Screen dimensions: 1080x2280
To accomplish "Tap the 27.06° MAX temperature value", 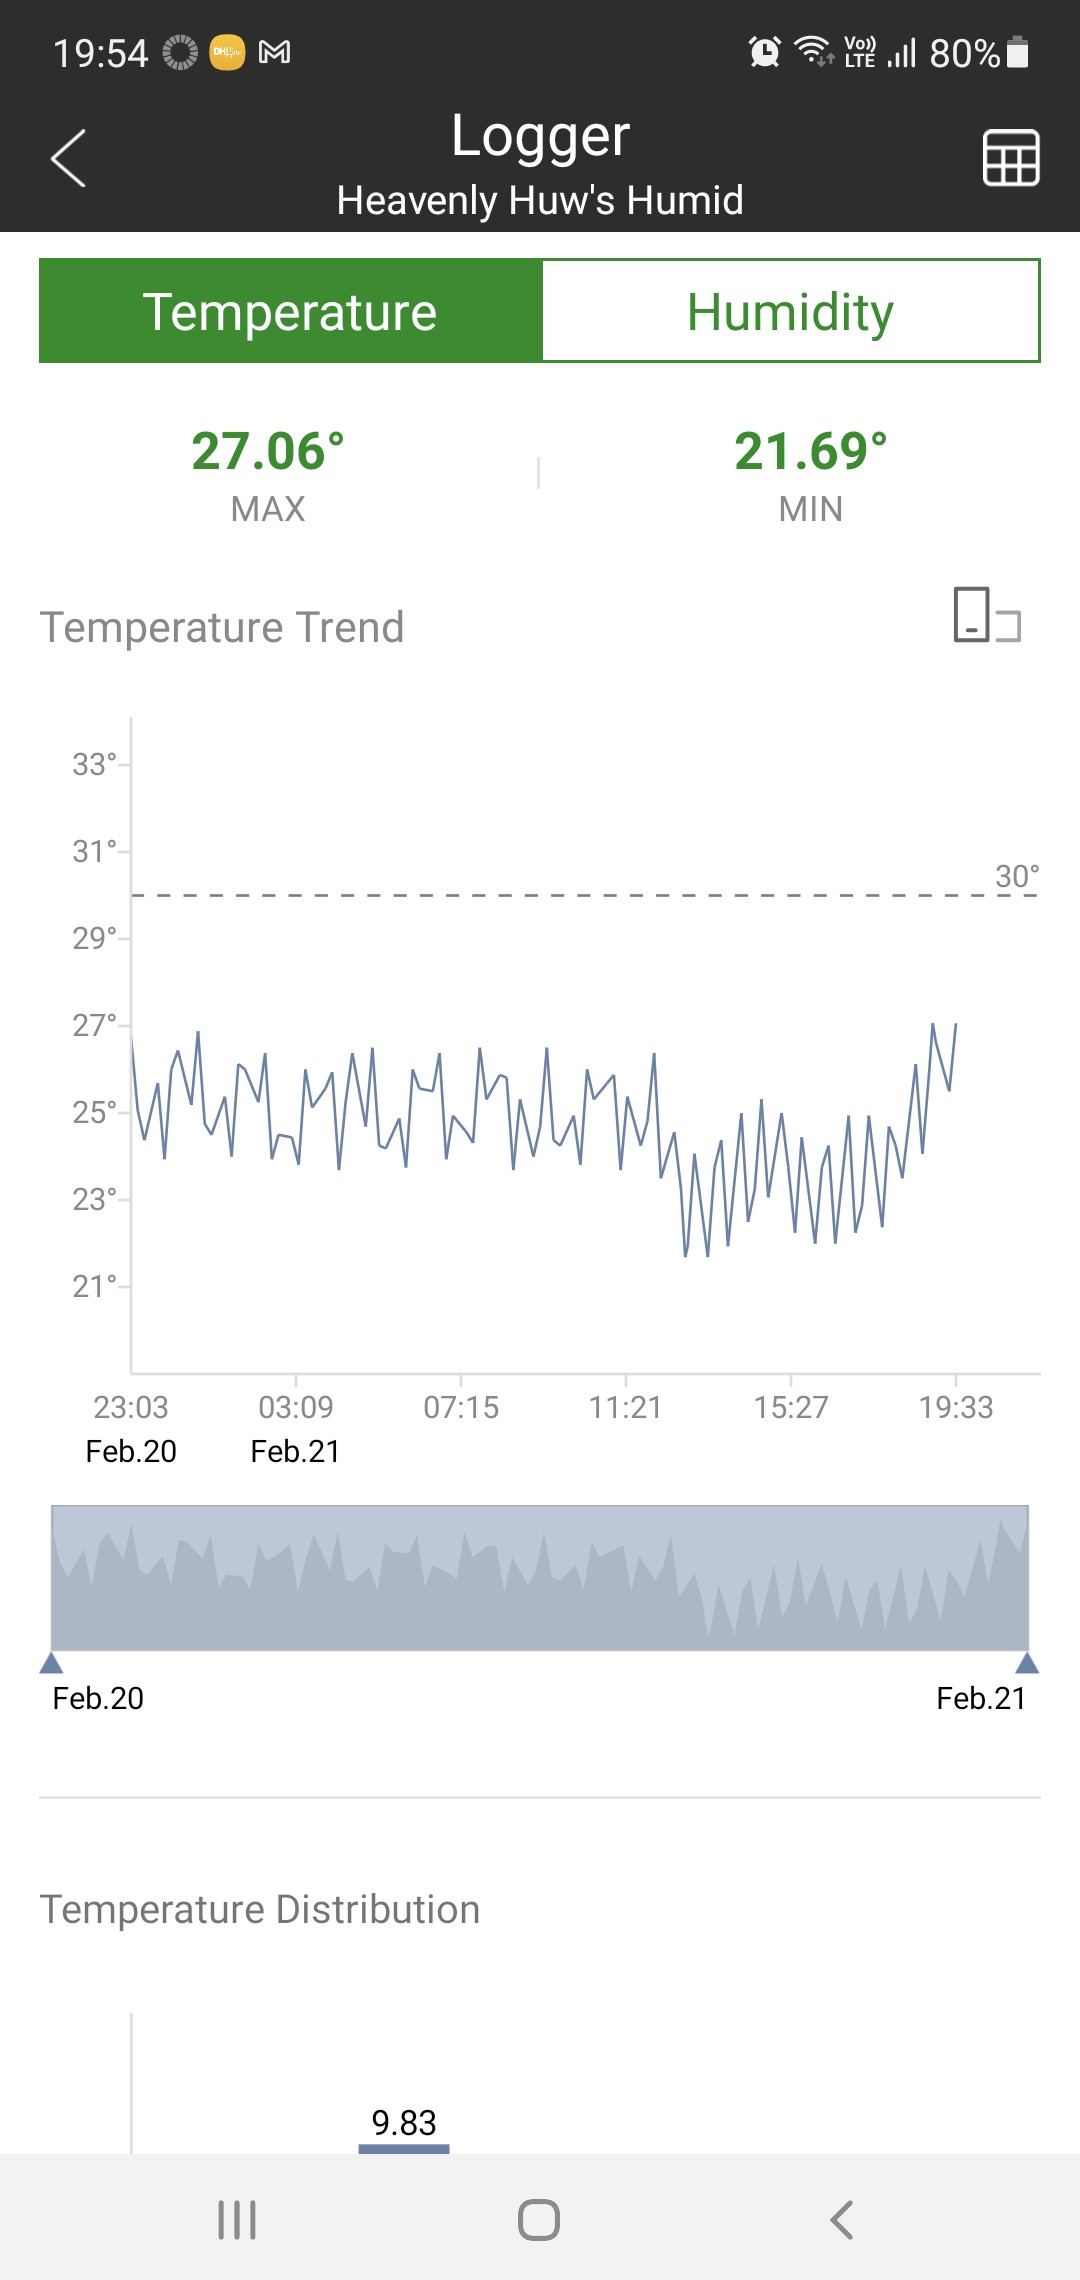I will tap(268, 451).
